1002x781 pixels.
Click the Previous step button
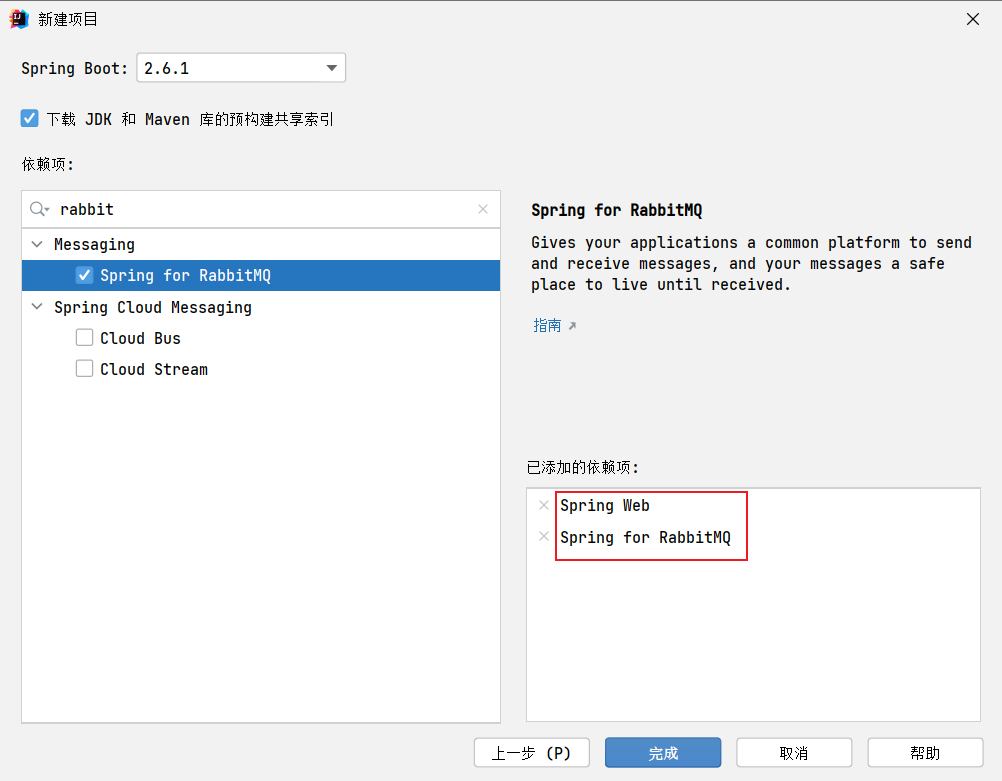pyautogui.click(x=532, y=753)
